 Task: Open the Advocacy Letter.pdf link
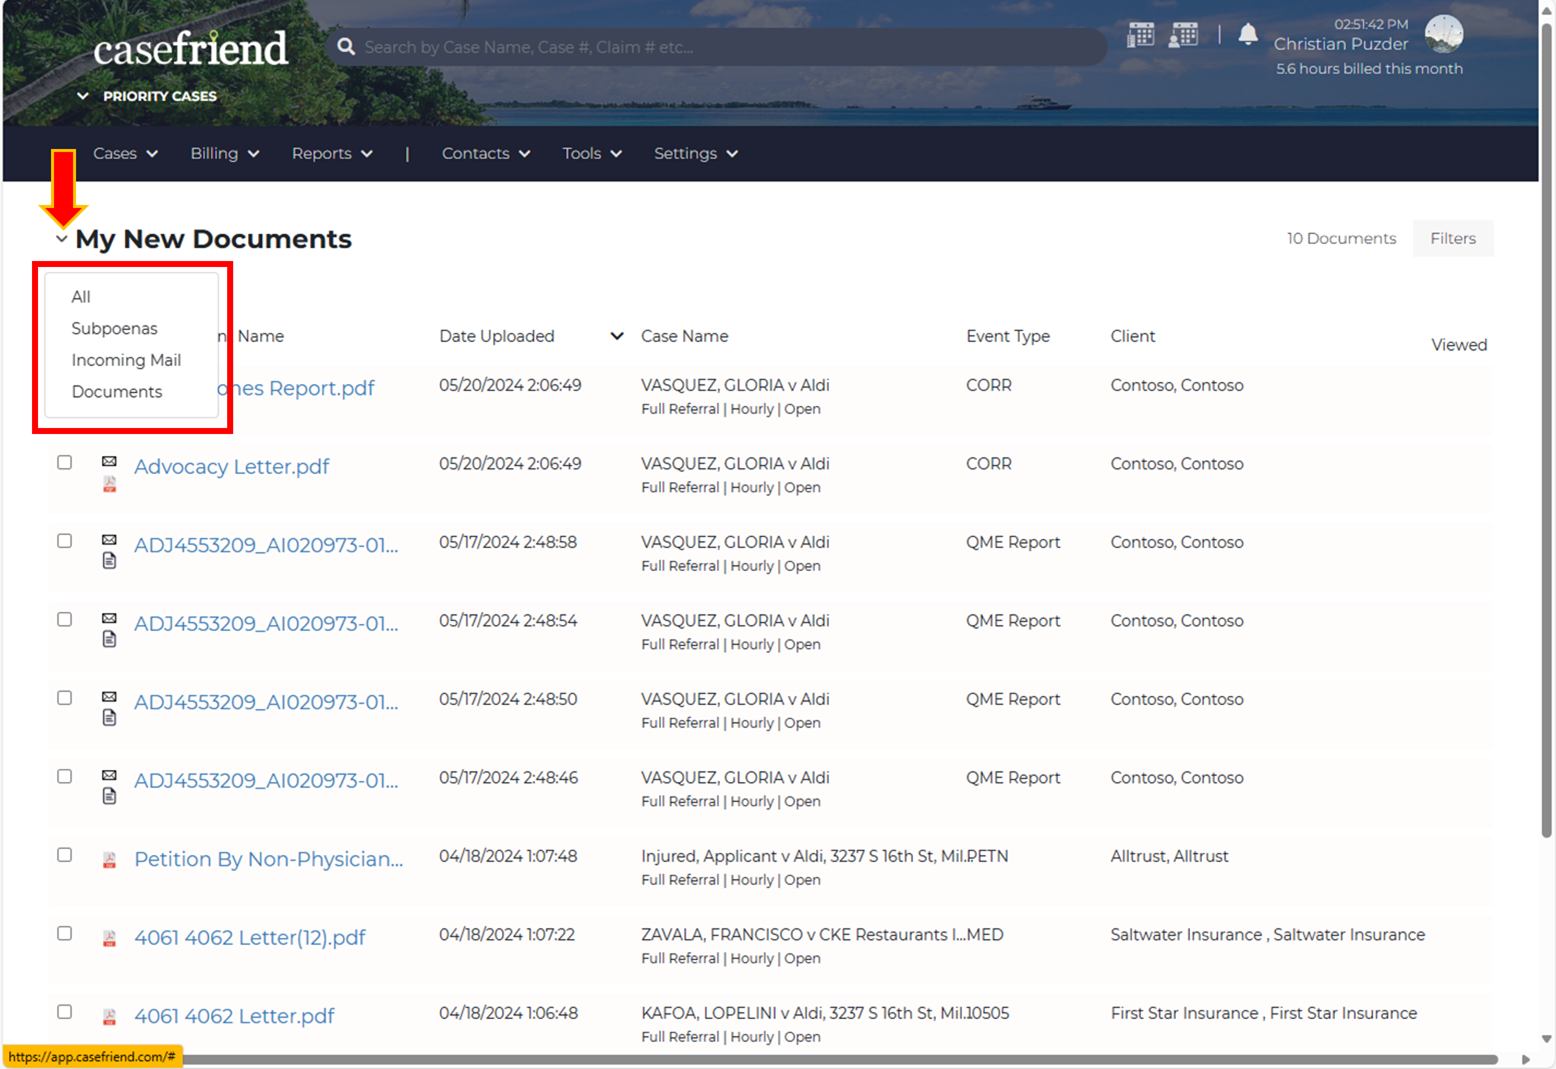click(x=231, y=467)
